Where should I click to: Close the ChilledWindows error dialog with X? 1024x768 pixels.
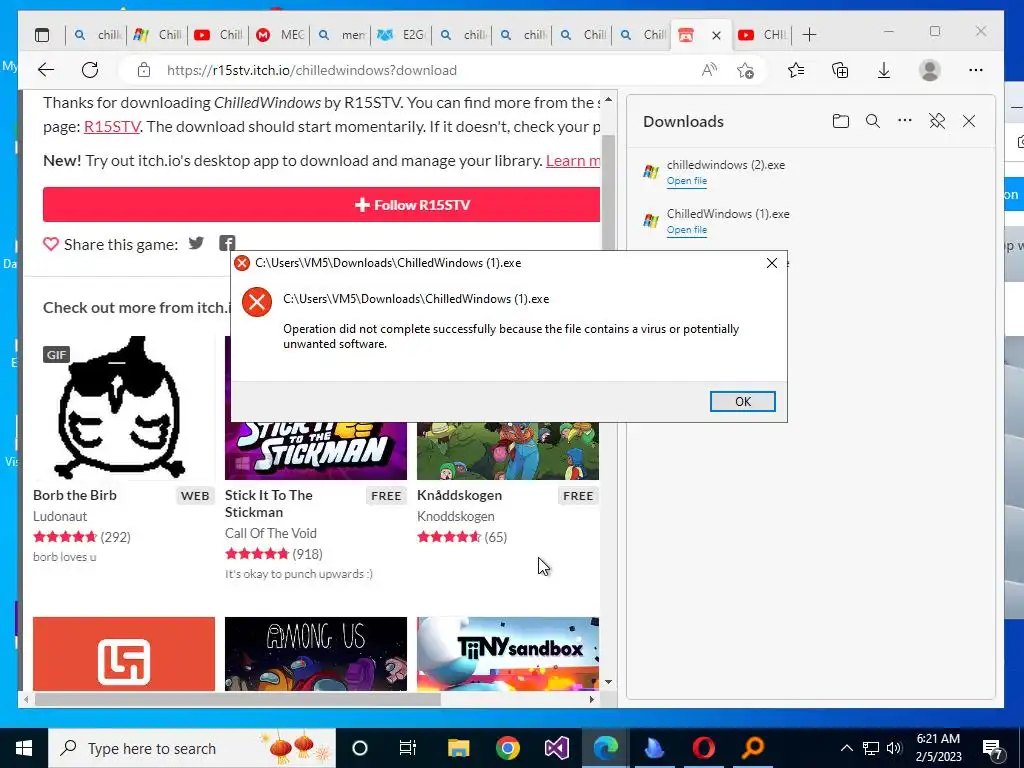(x=771, y=263)
